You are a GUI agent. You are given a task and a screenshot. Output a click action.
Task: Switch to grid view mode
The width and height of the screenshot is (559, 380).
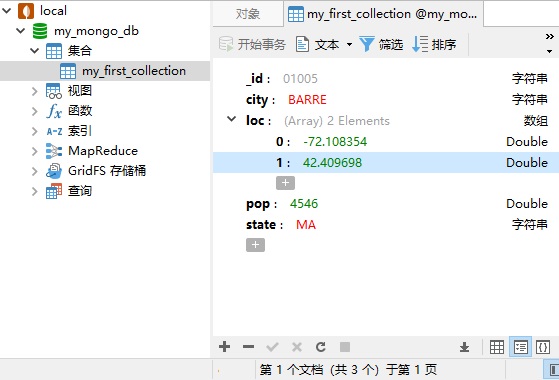coord(497,347)
